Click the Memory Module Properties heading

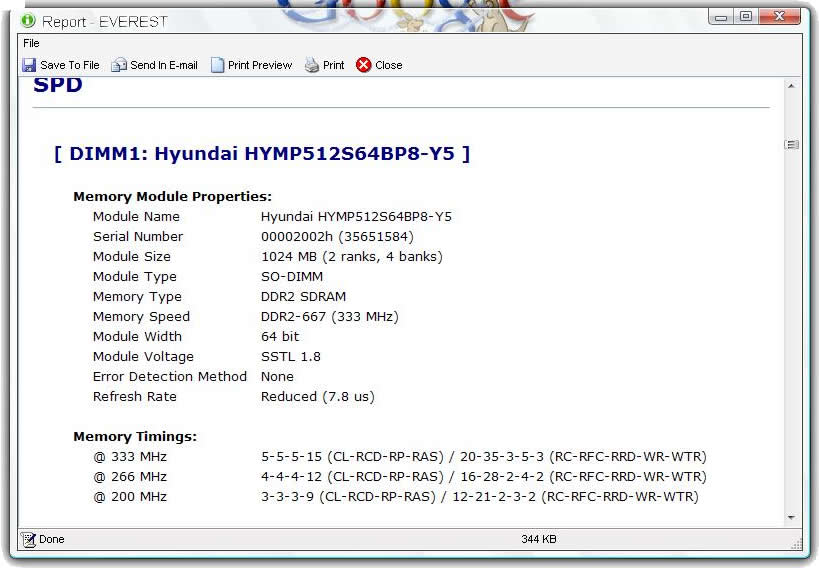coord(172,196)
